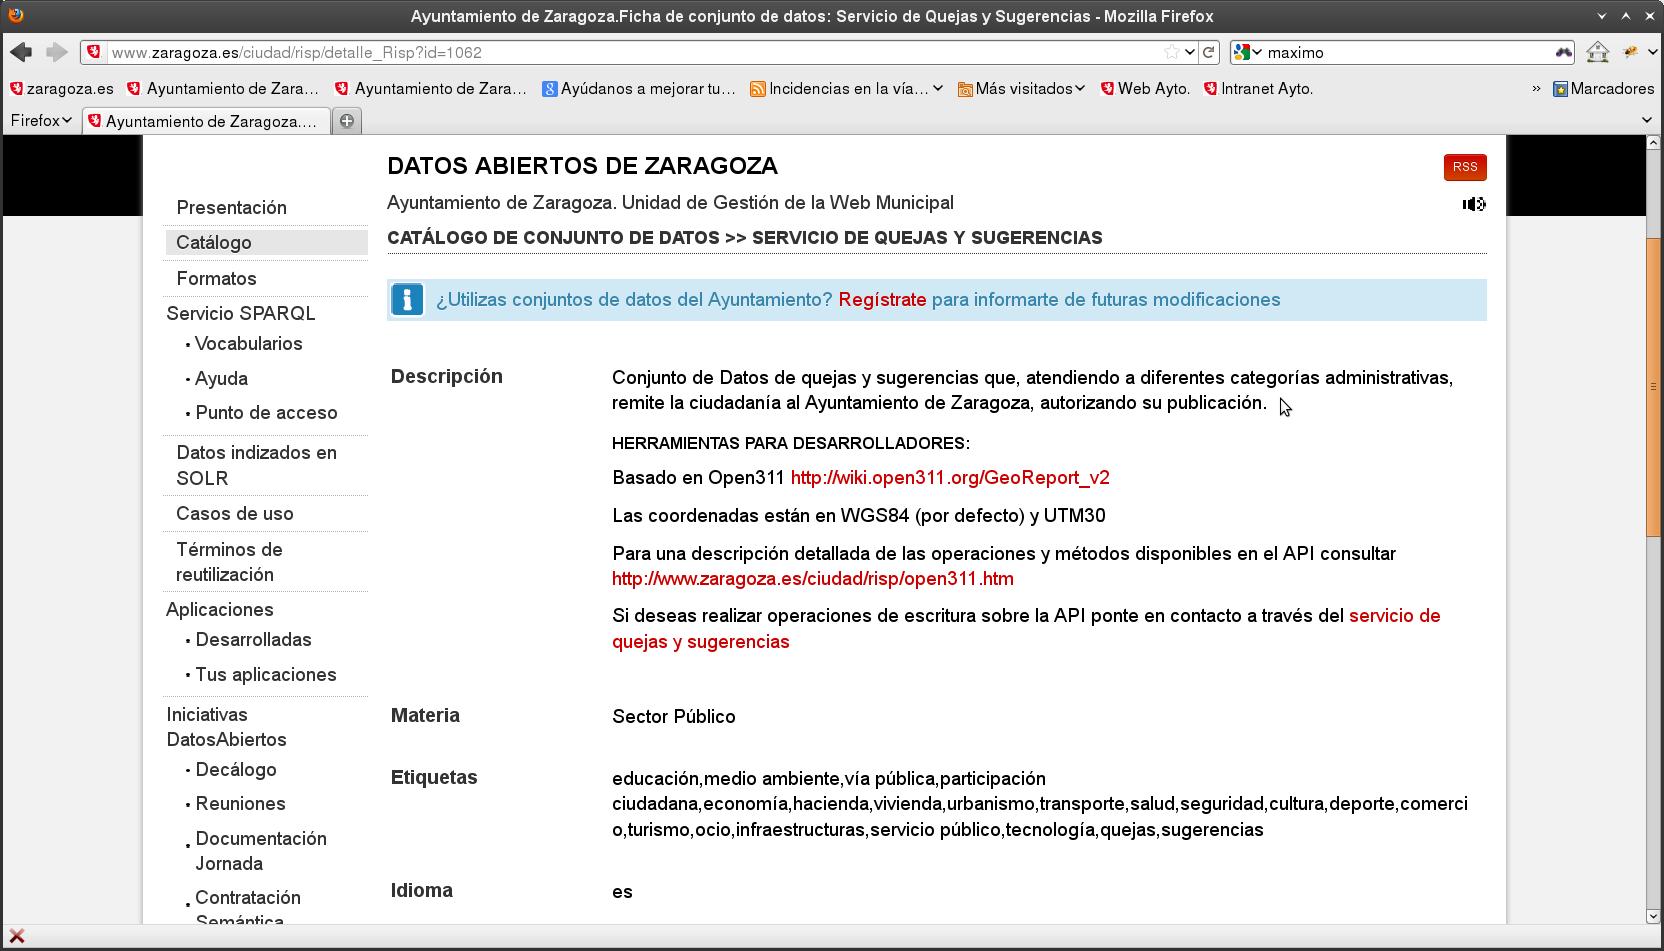Reload the page with the refresh icon
The width and height of the screenshot is (1664, 951).
click(1209, 52)
